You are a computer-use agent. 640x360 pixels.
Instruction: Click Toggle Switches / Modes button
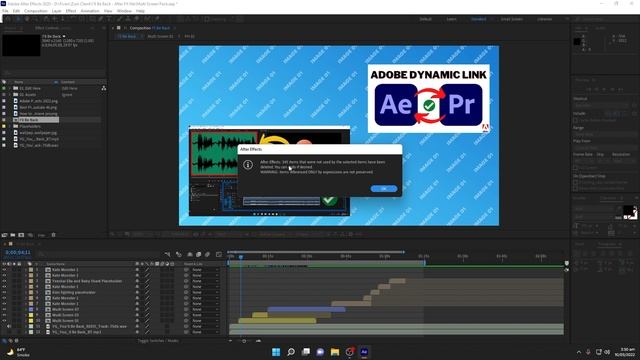click(157, 340)
